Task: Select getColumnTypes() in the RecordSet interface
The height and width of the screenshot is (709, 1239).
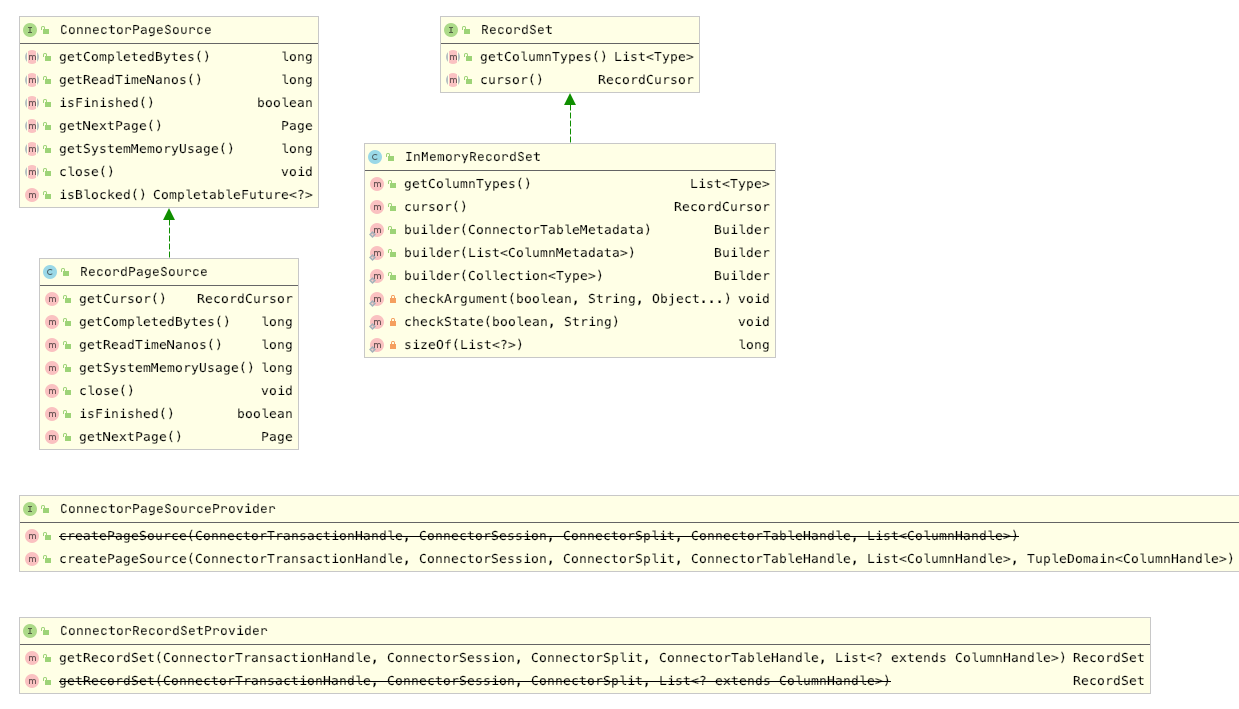Action: pyautogui.click(x=543, y=57)
